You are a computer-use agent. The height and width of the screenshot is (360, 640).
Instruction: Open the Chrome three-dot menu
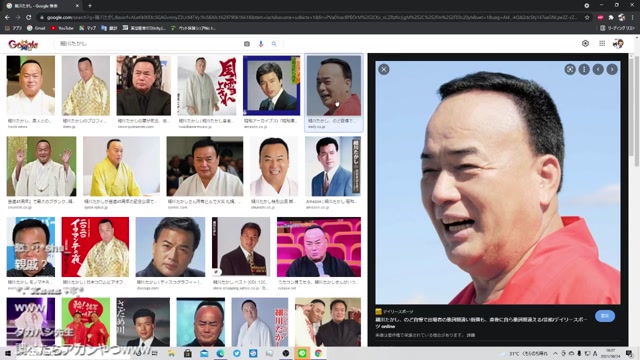[633, 18]
